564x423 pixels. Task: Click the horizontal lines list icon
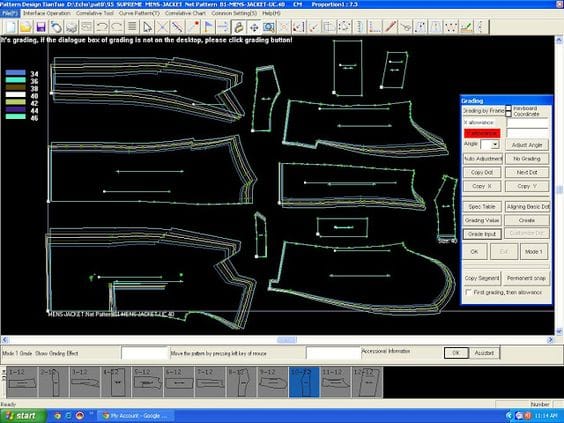click(x=132, y=27)
